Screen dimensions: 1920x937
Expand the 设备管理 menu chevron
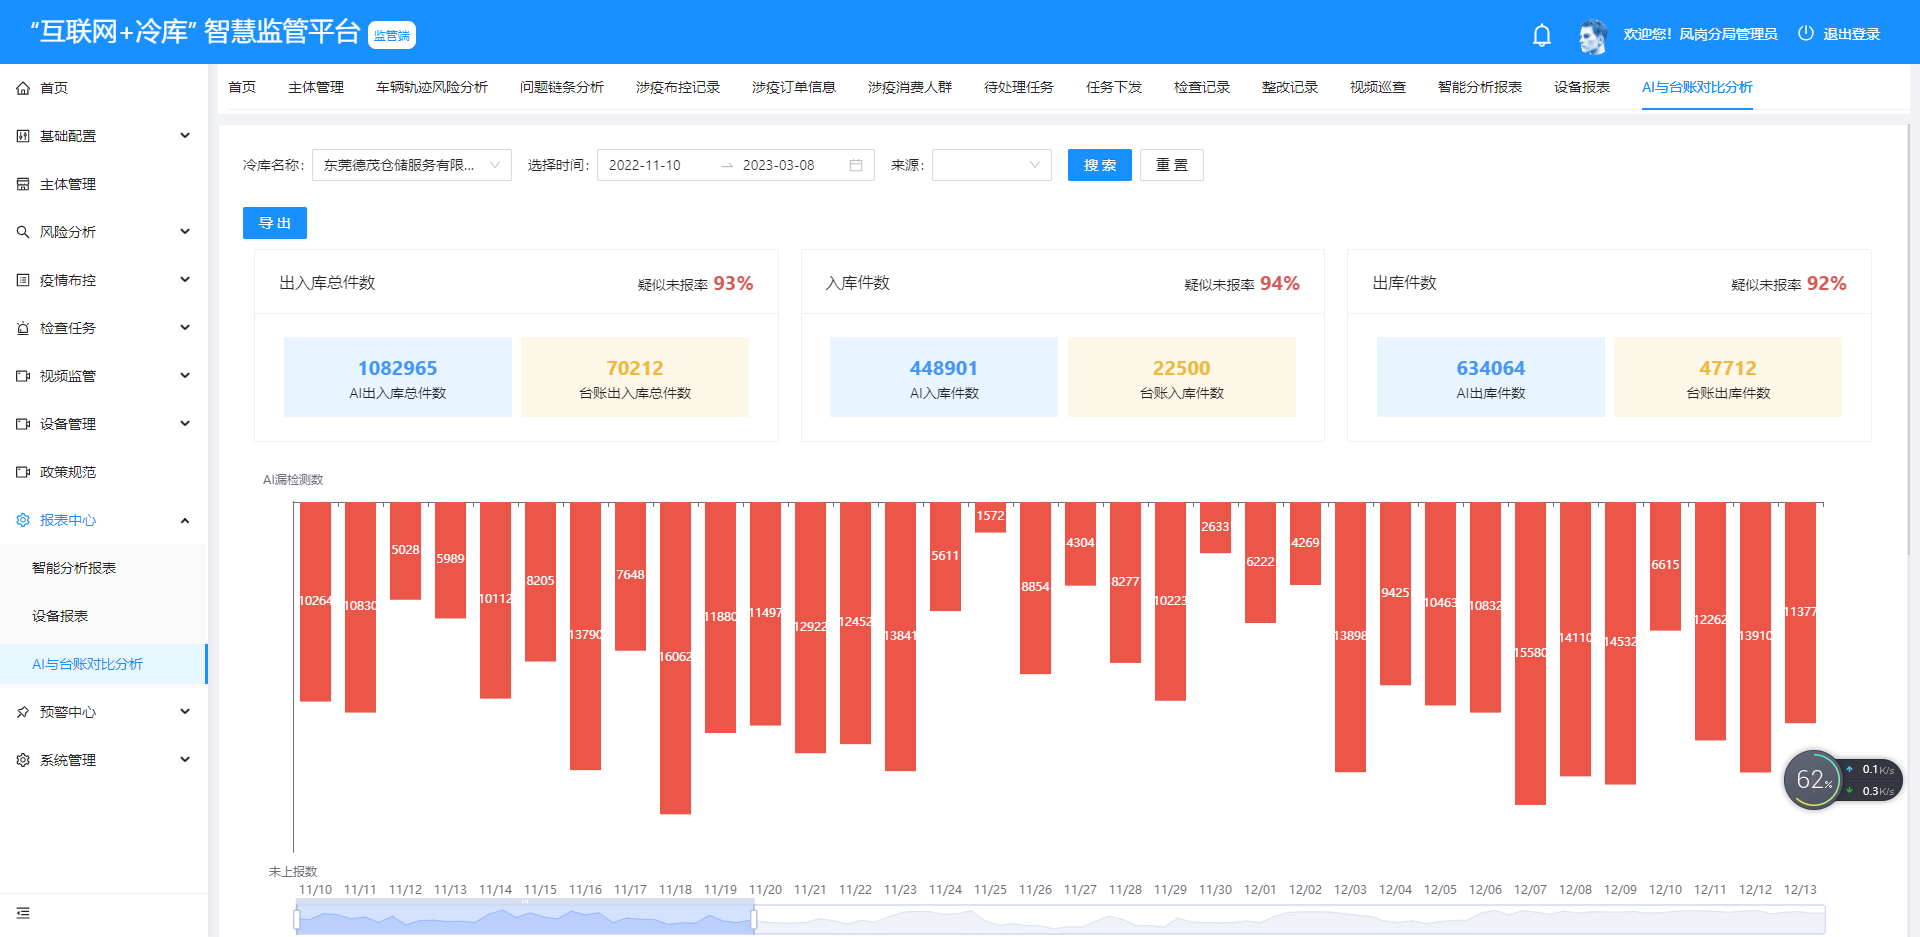pyautogui.click(x=185, y=424)
